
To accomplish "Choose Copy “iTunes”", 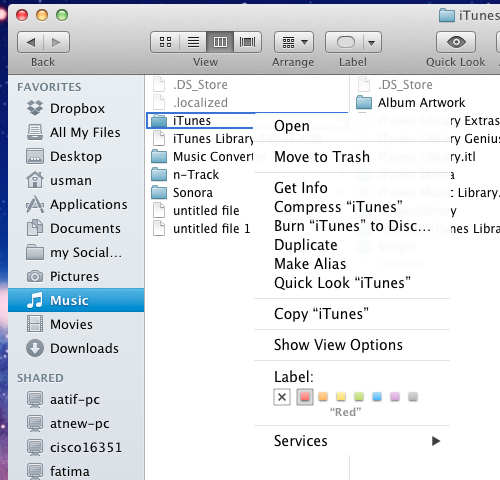I will point(352,314).
